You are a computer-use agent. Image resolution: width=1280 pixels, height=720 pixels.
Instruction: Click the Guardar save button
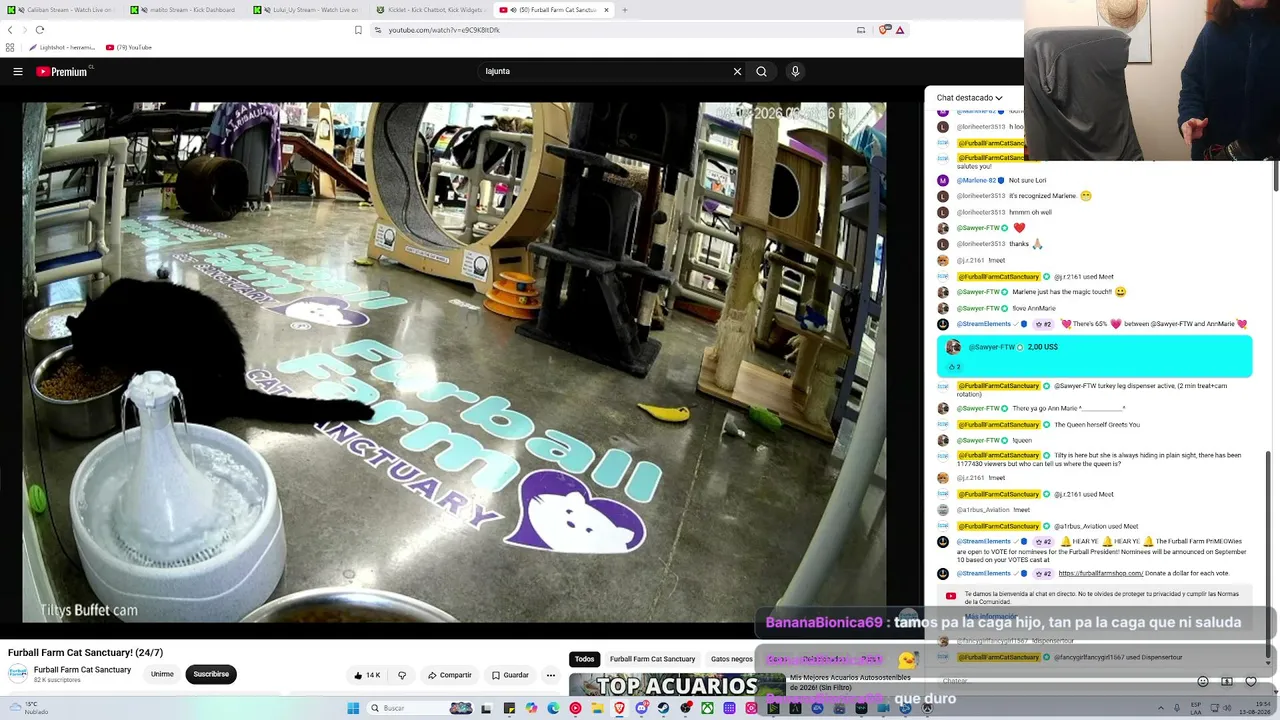pyautogui.click(x=510, y=675)
